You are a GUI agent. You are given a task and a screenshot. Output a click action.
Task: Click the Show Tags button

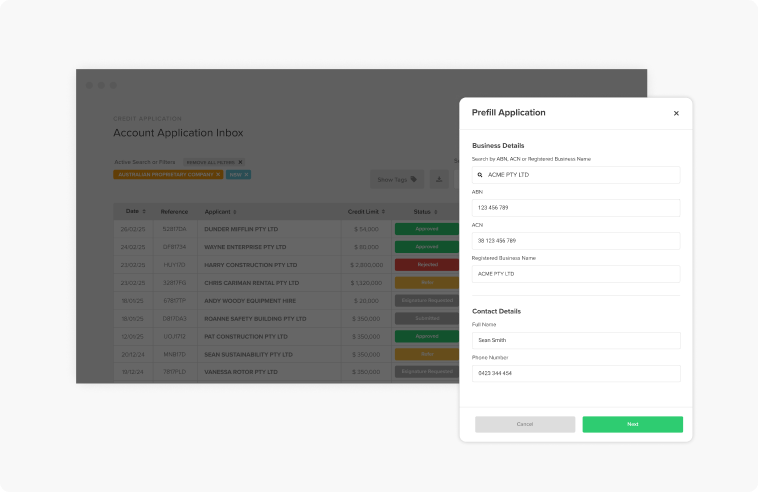pos(397,180)
